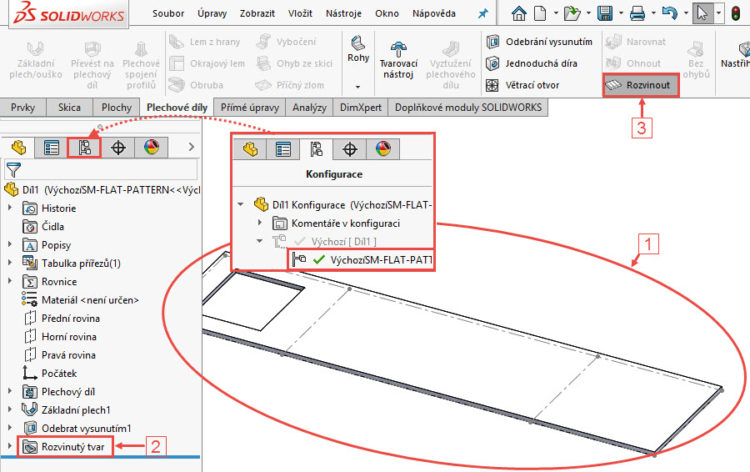Select Větrací otvor tool
The width and height of the screenshot is (750, 472).
[x=523, y=85]
